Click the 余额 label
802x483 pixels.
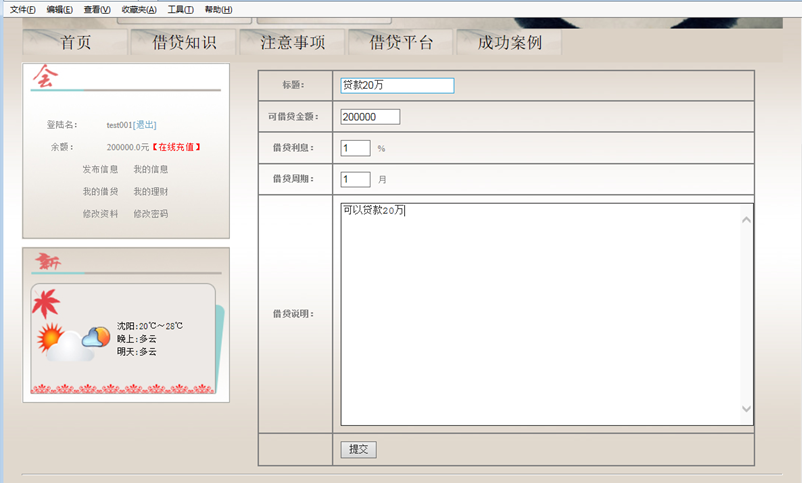(62, 147)
